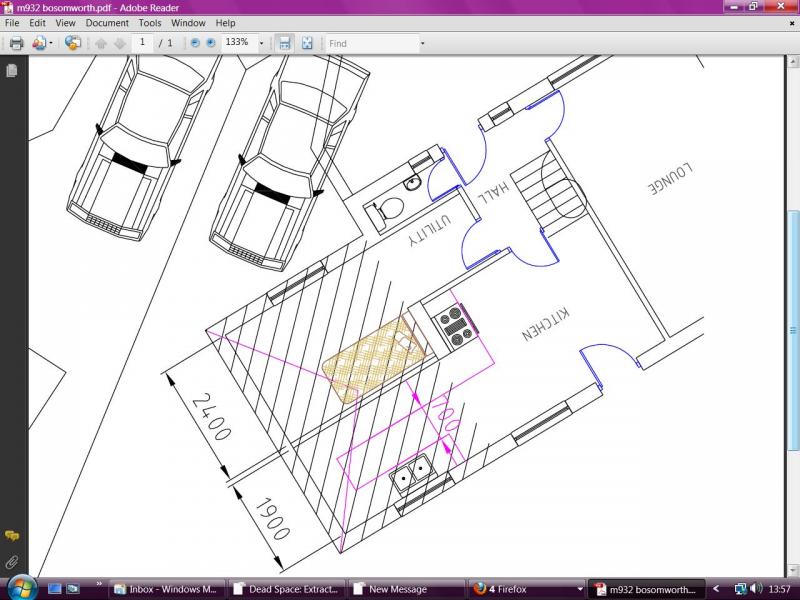The width and height of the screenshot is (800, 600).
Task: Open the email icon dropdown arrow
Action: click(51, 44)
